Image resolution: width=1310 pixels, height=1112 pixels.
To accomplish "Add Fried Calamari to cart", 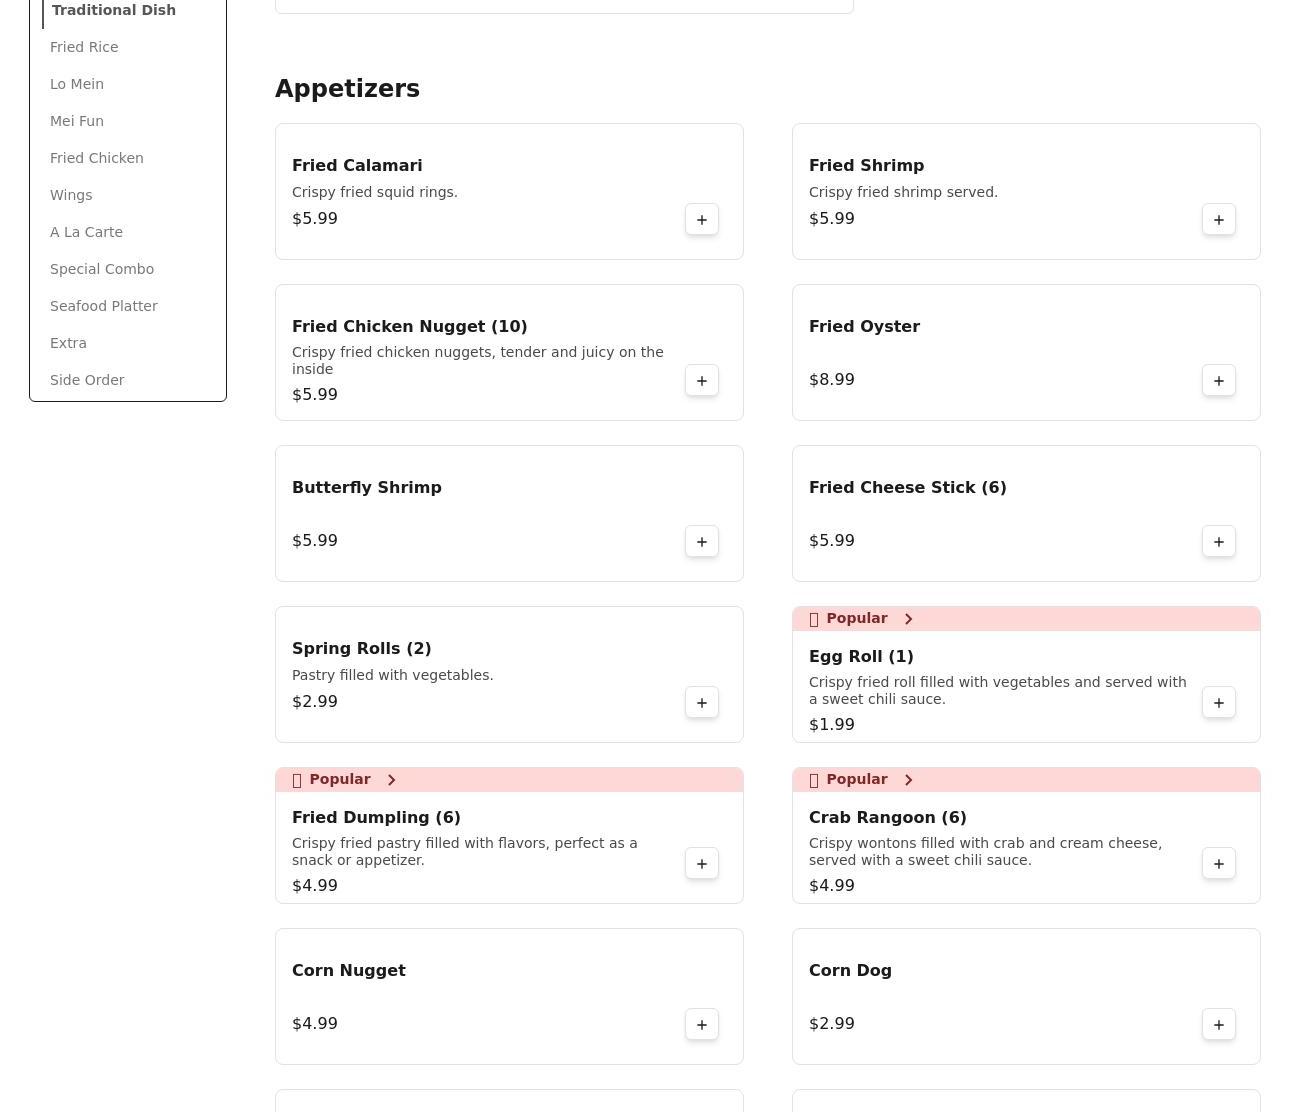I will [x=701, y=220].
